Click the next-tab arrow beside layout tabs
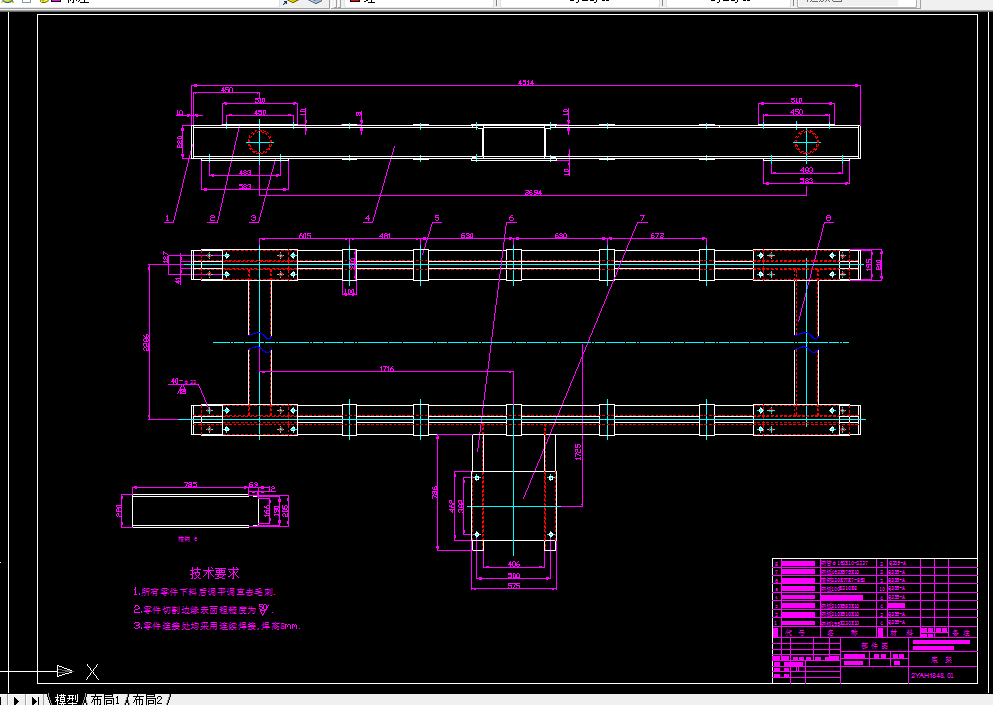 tap(17, 700)
